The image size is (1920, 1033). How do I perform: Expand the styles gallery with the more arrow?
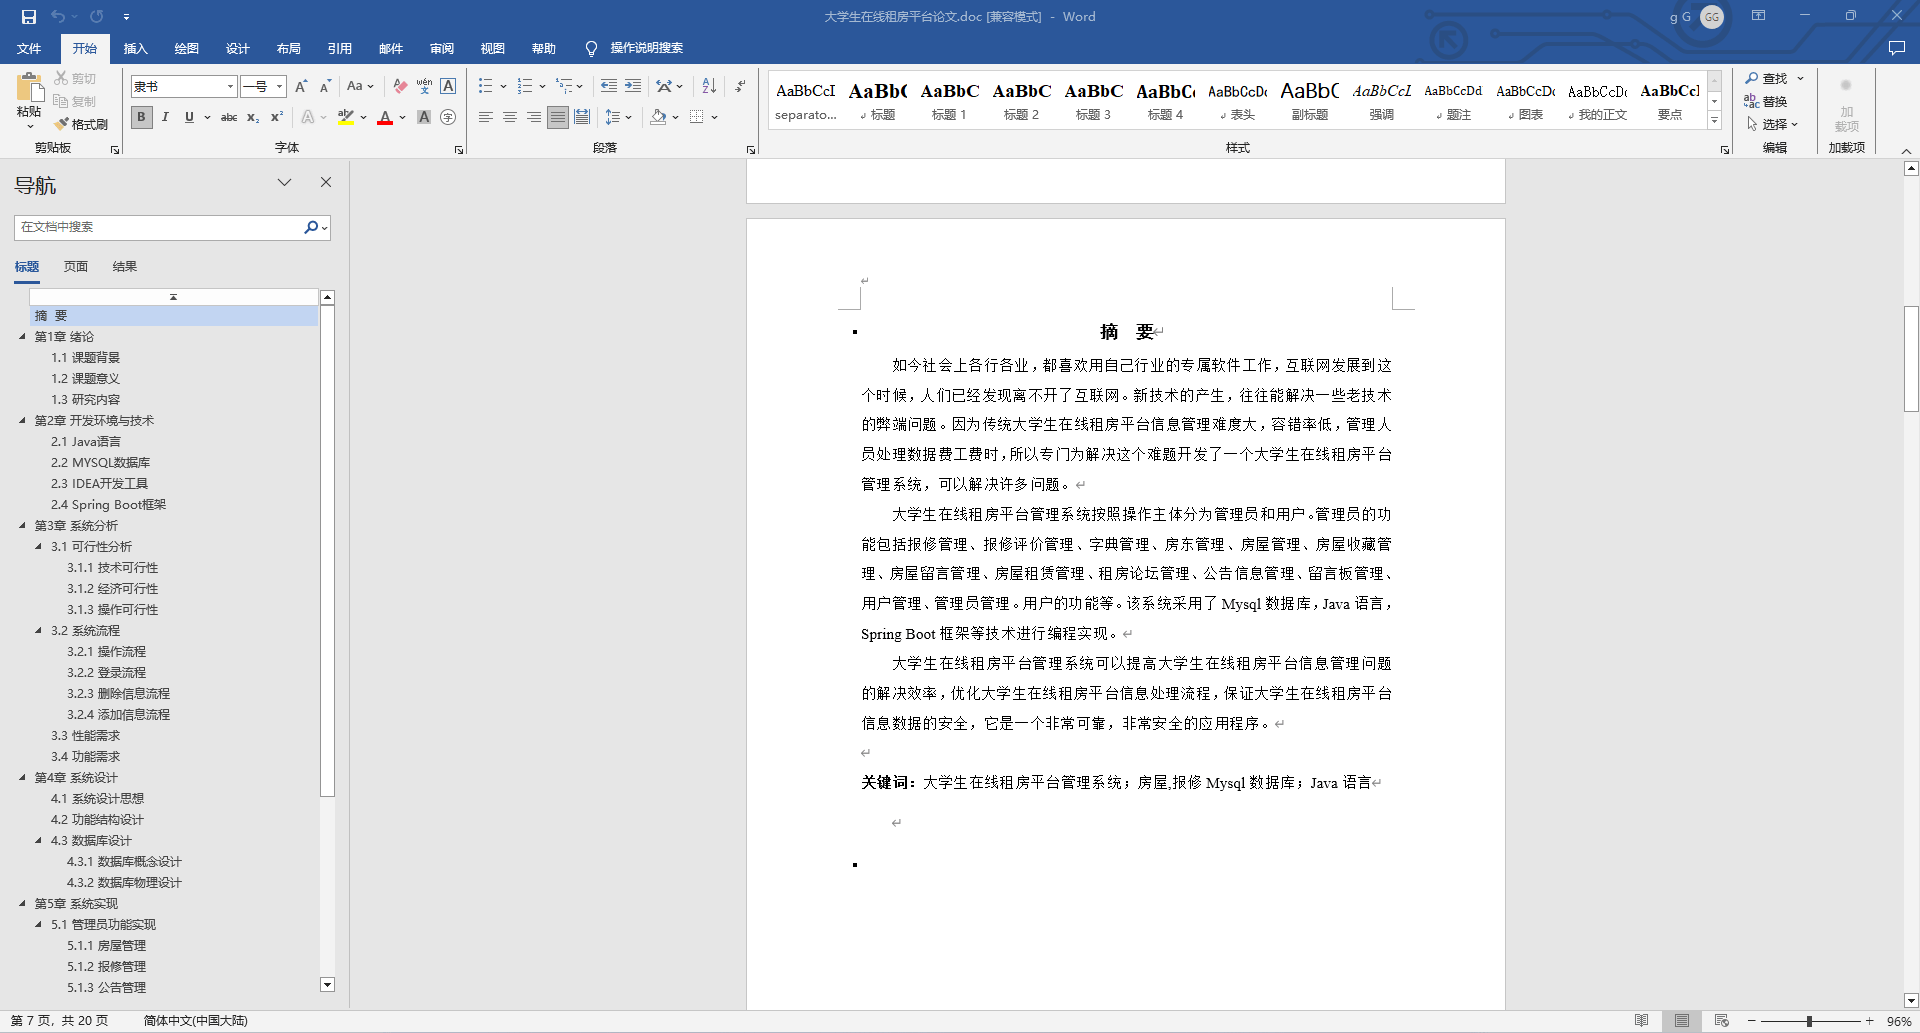point(1714,121)
